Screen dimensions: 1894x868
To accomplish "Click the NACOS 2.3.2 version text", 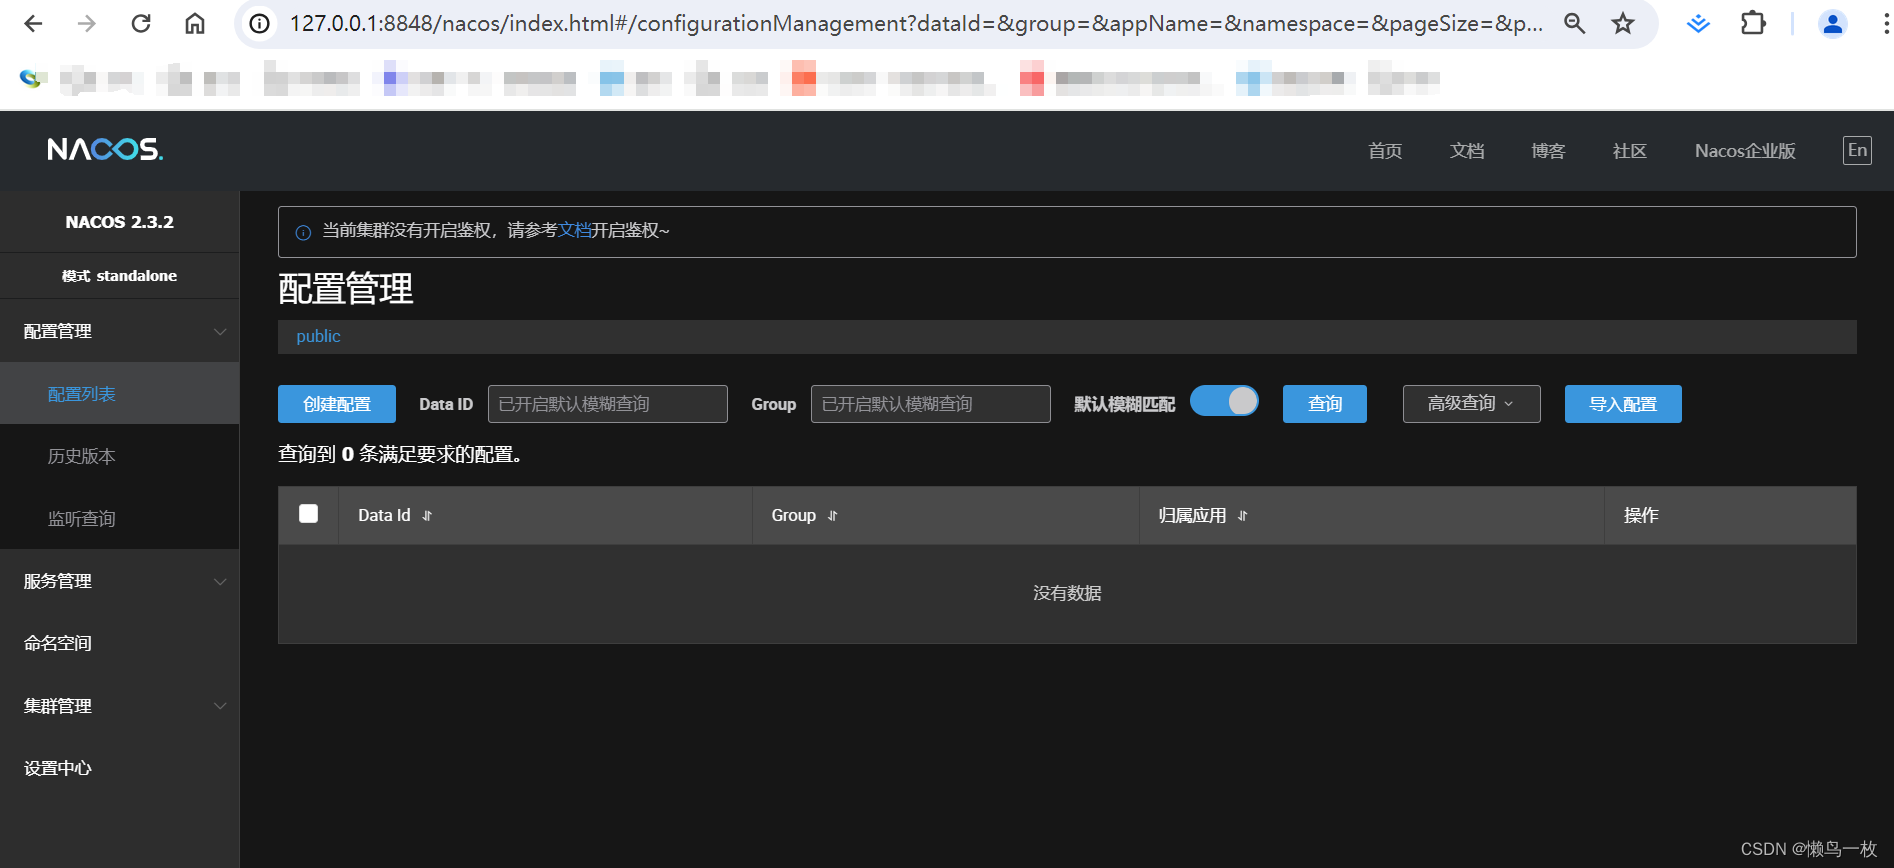I will pos(119,222).
